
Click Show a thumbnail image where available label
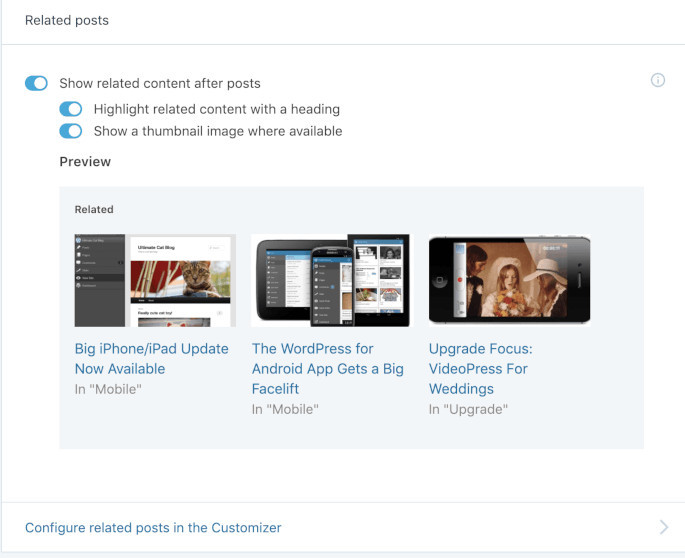218,131
